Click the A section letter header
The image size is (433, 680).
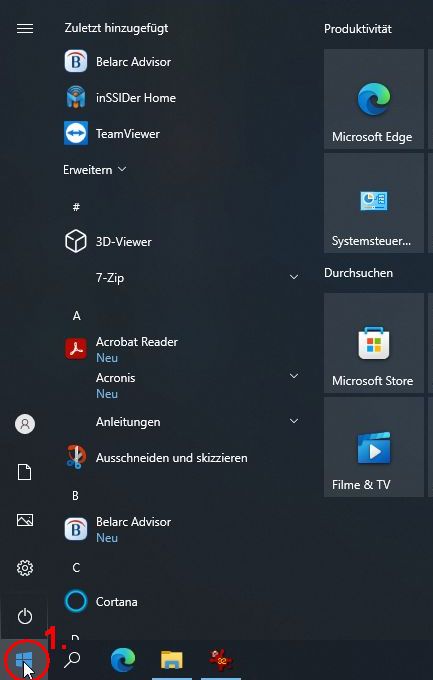76,316
